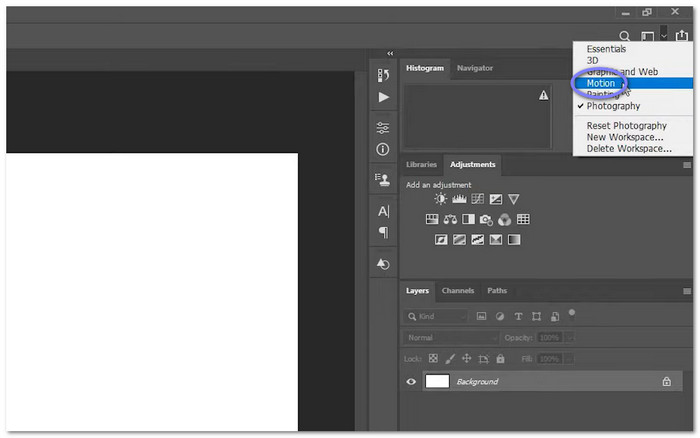Add a Posterize adjustment

[x=459, y=240]
